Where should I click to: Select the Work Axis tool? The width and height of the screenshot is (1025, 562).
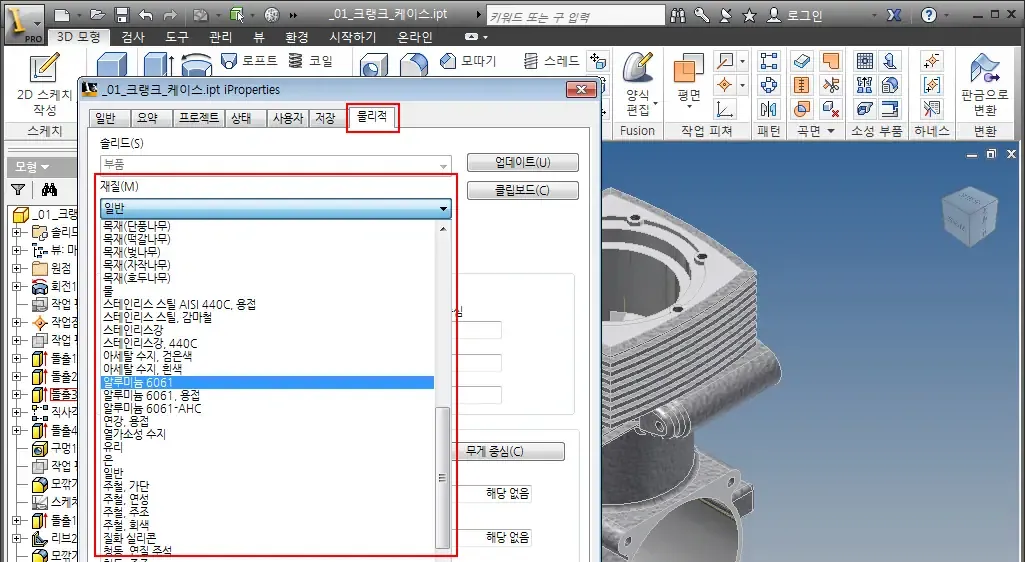click(725, 61)
